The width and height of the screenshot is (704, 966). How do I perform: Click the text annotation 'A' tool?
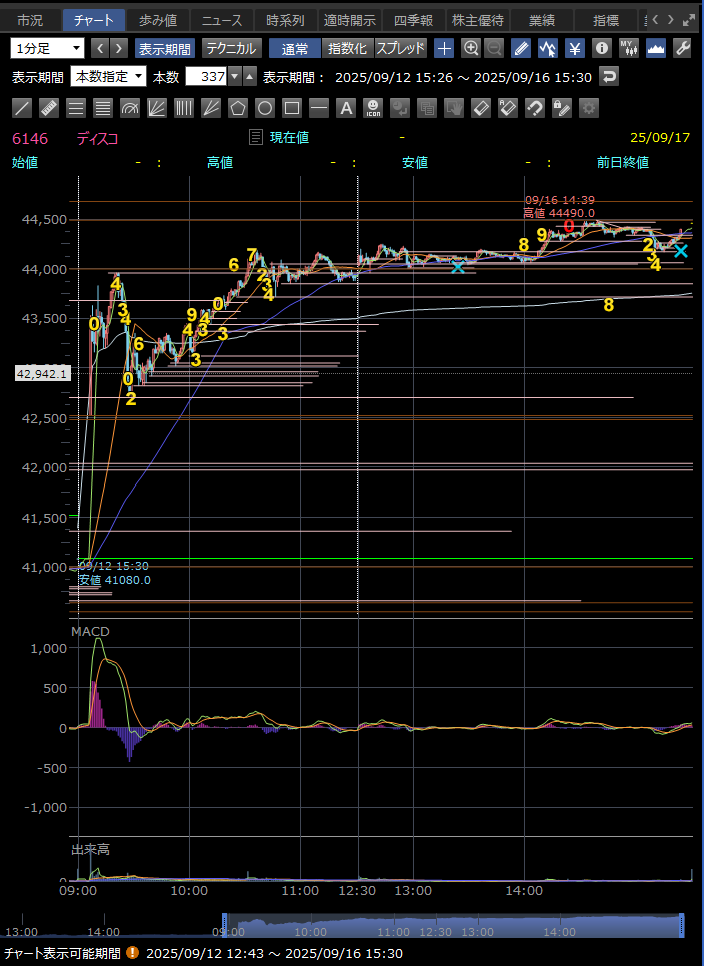click(x=346, y=108)
